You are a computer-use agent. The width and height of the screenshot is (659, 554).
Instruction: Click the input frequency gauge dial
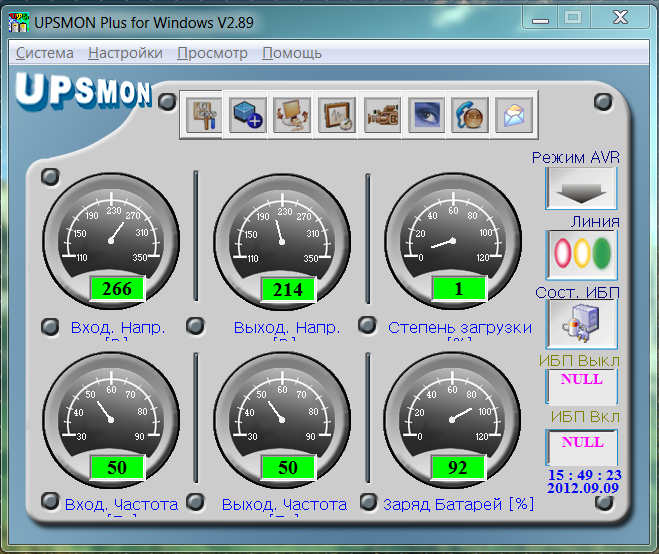pos(111,419)
